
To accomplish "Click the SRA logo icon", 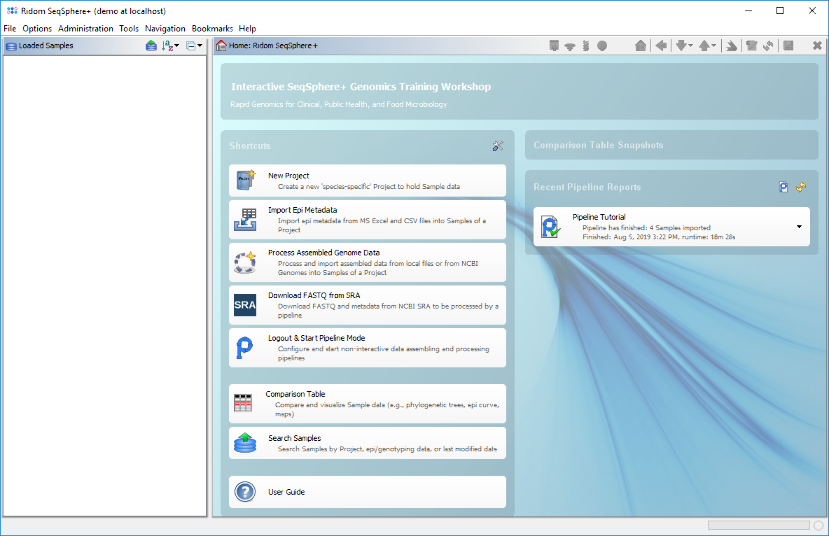I will pyautogui.click(x=245, y=305).
